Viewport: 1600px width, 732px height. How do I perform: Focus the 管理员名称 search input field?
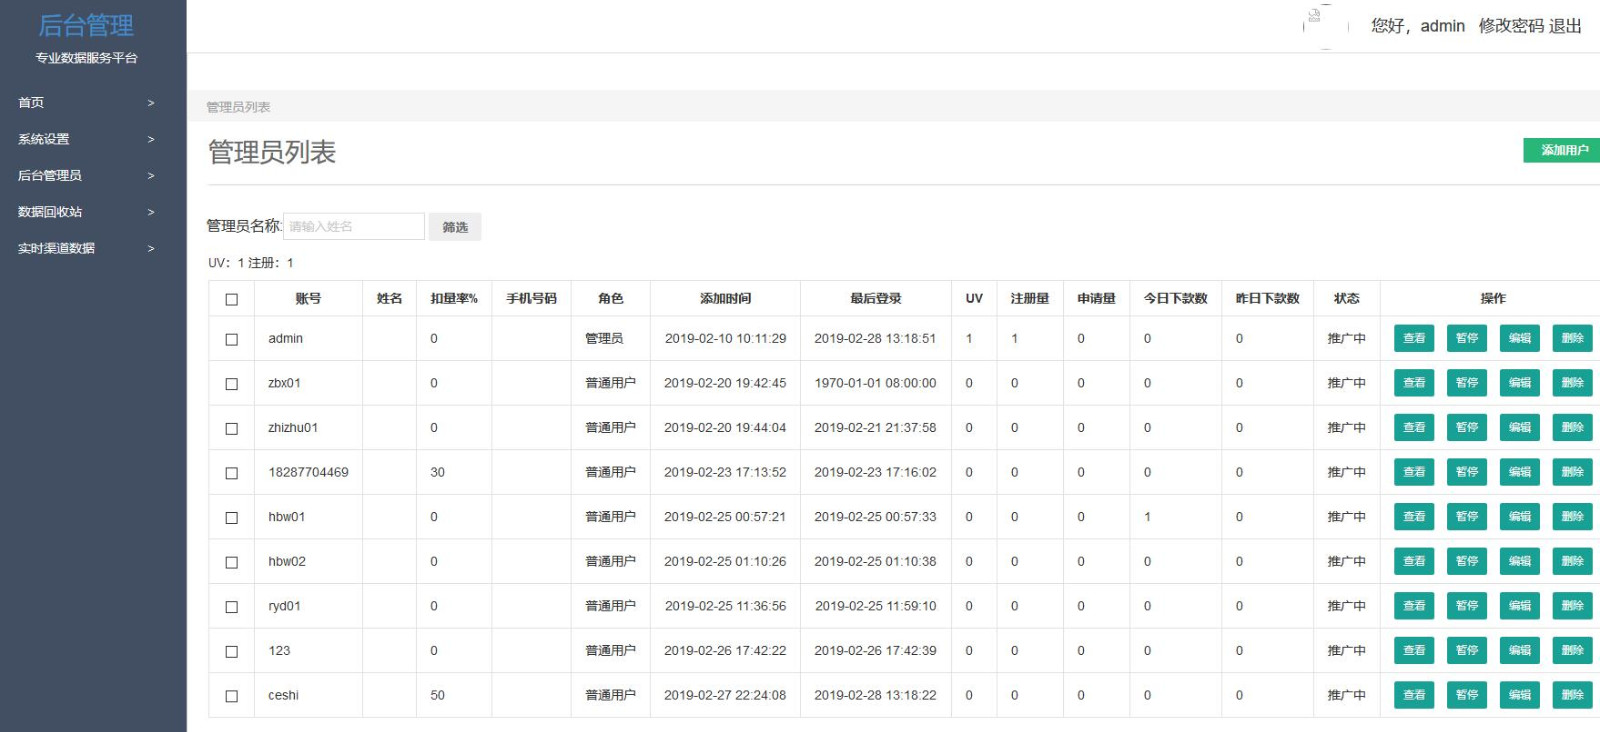pos(354,227)
